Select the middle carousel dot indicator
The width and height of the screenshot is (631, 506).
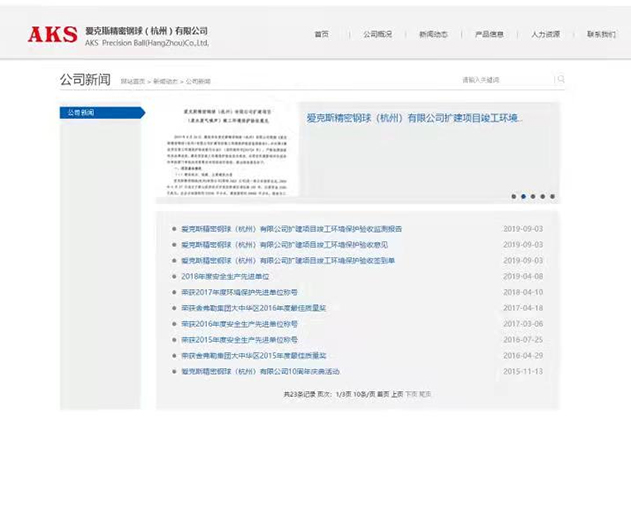tap(533, 196)
